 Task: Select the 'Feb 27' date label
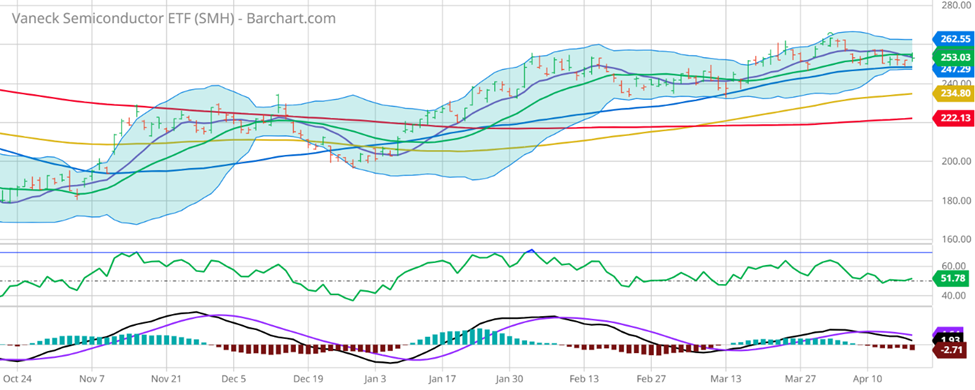click(x=652, y=378)
